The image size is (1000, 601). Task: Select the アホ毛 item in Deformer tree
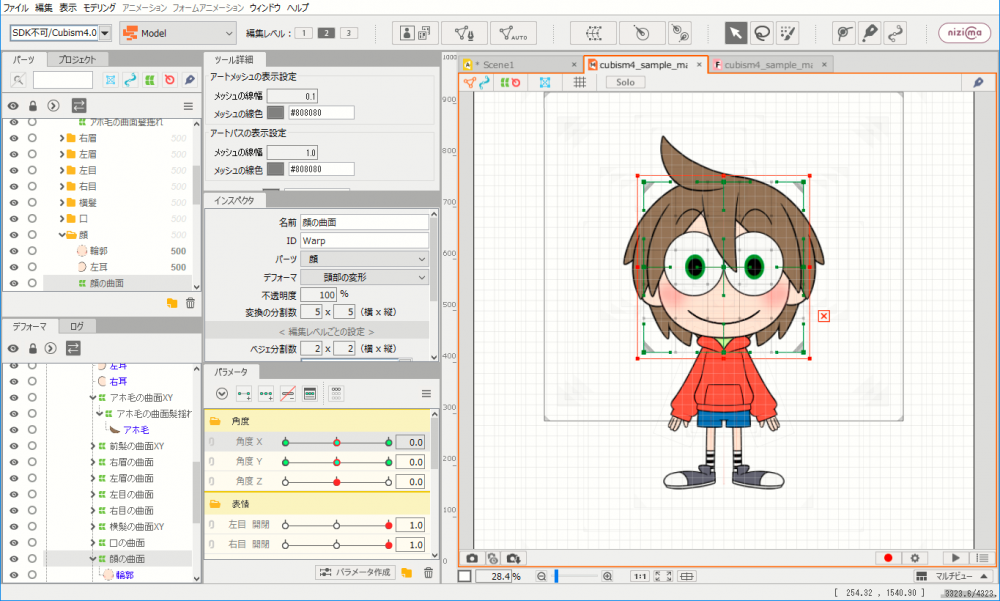tap(136, 430)
